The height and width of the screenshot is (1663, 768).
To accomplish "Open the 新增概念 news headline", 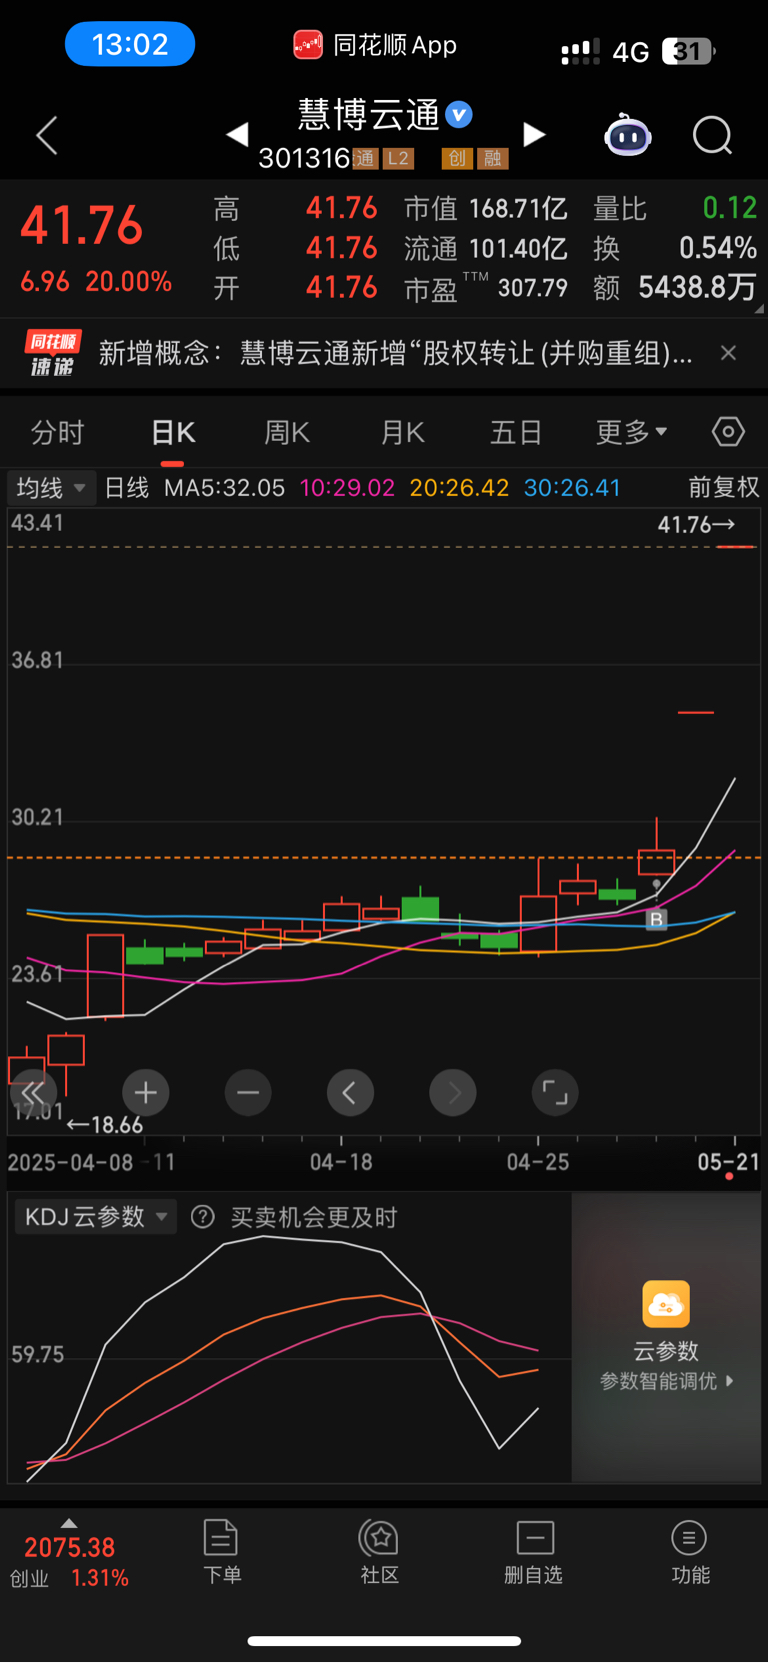I will pos(395,353).
